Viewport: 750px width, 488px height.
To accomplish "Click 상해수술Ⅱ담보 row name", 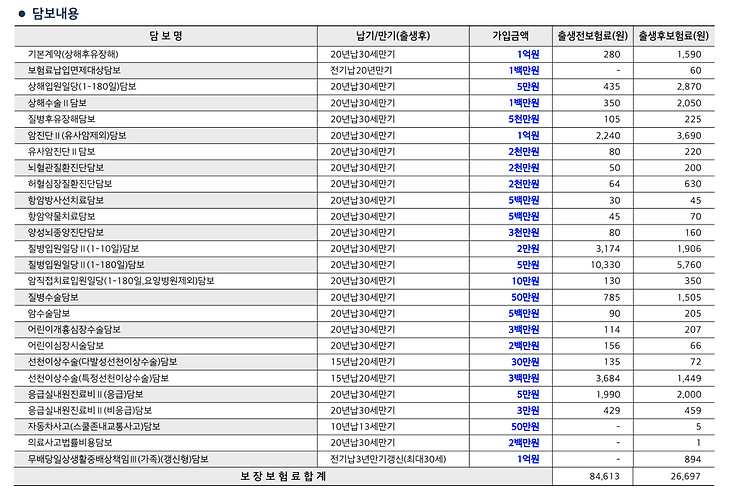I will click(57, 103).
